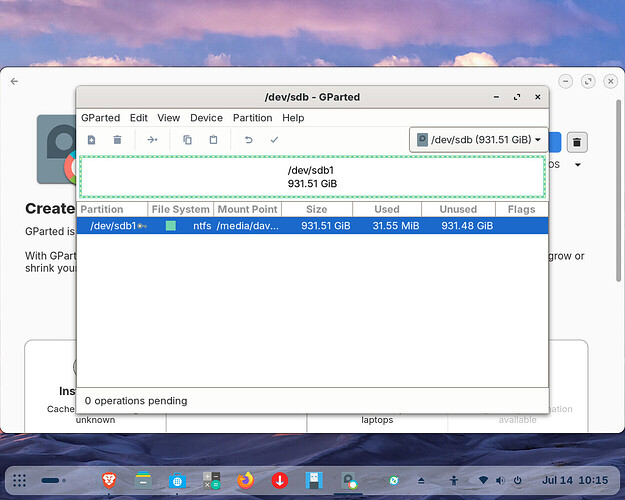Click the Partition column header
This screenshot has height=500, width=625.
click(x=112, y=209)
